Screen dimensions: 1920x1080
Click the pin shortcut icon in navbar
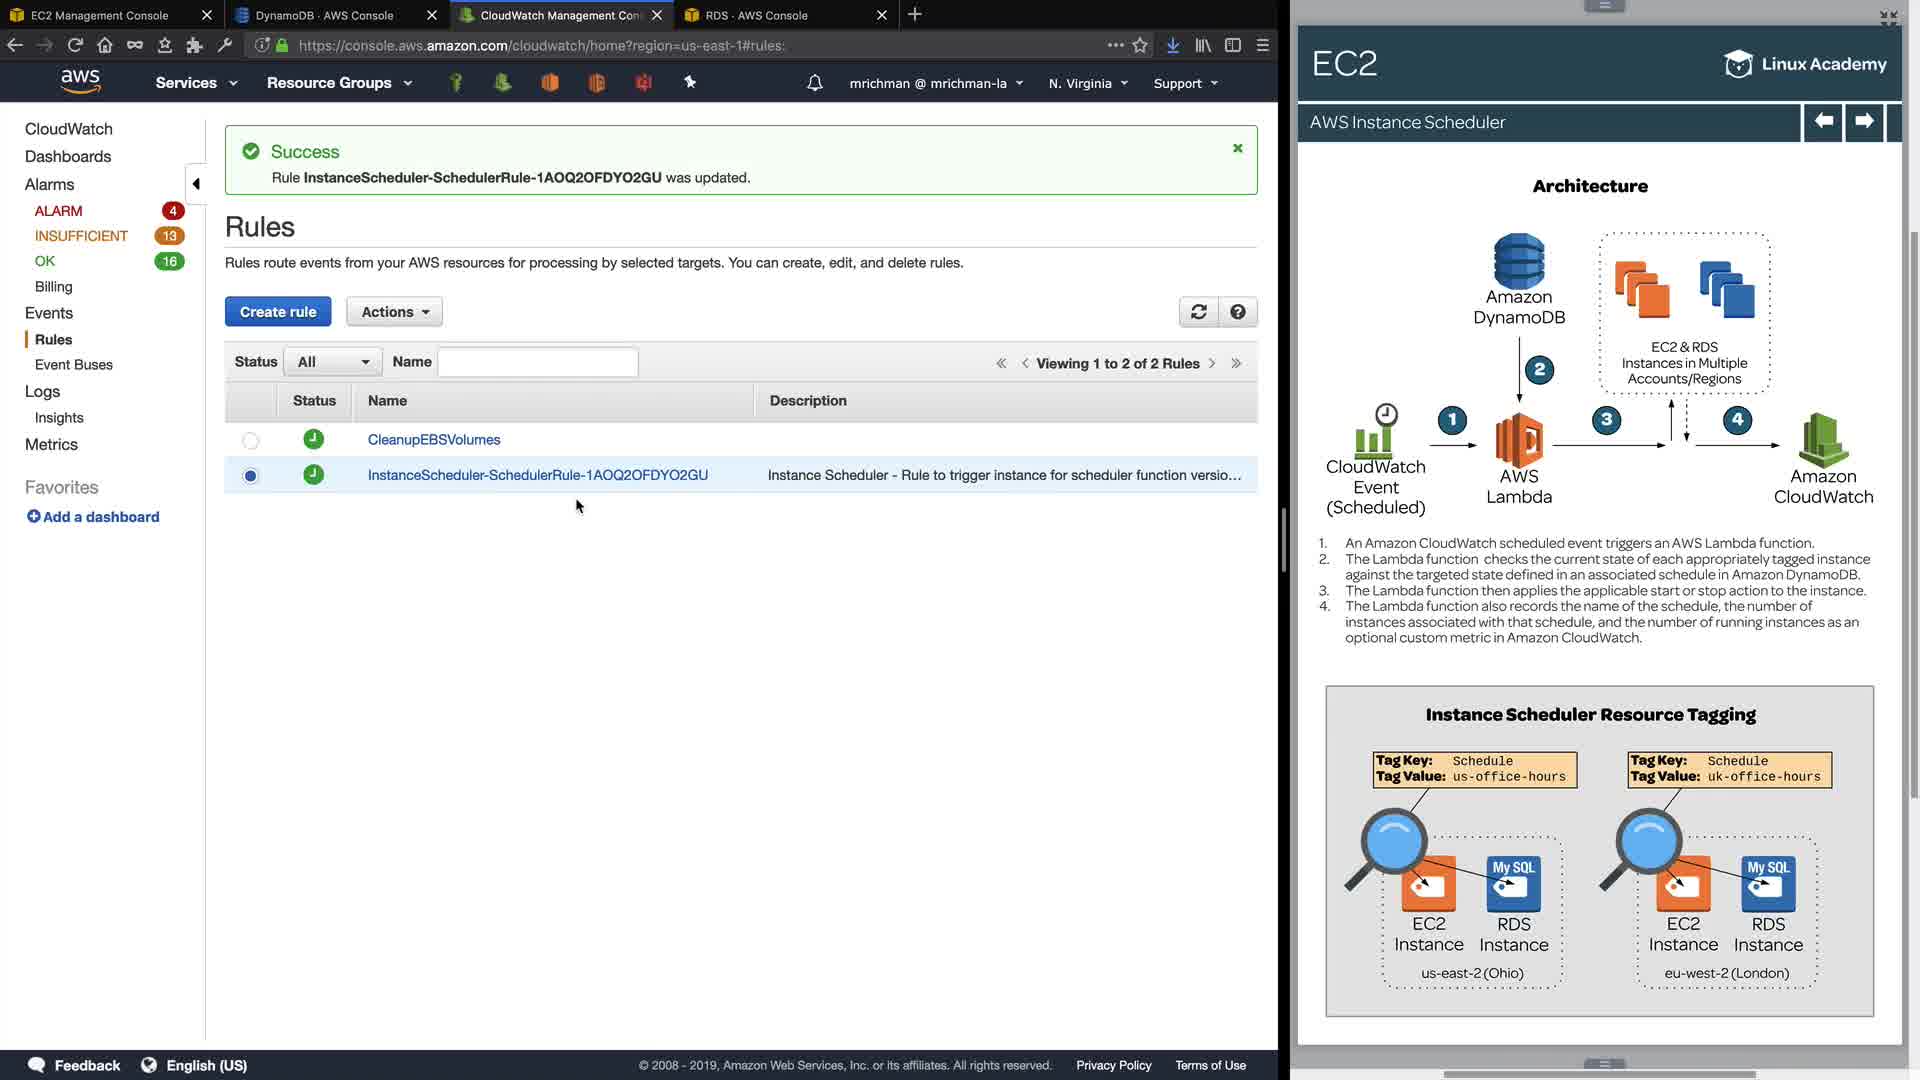(x=690, y=83)
